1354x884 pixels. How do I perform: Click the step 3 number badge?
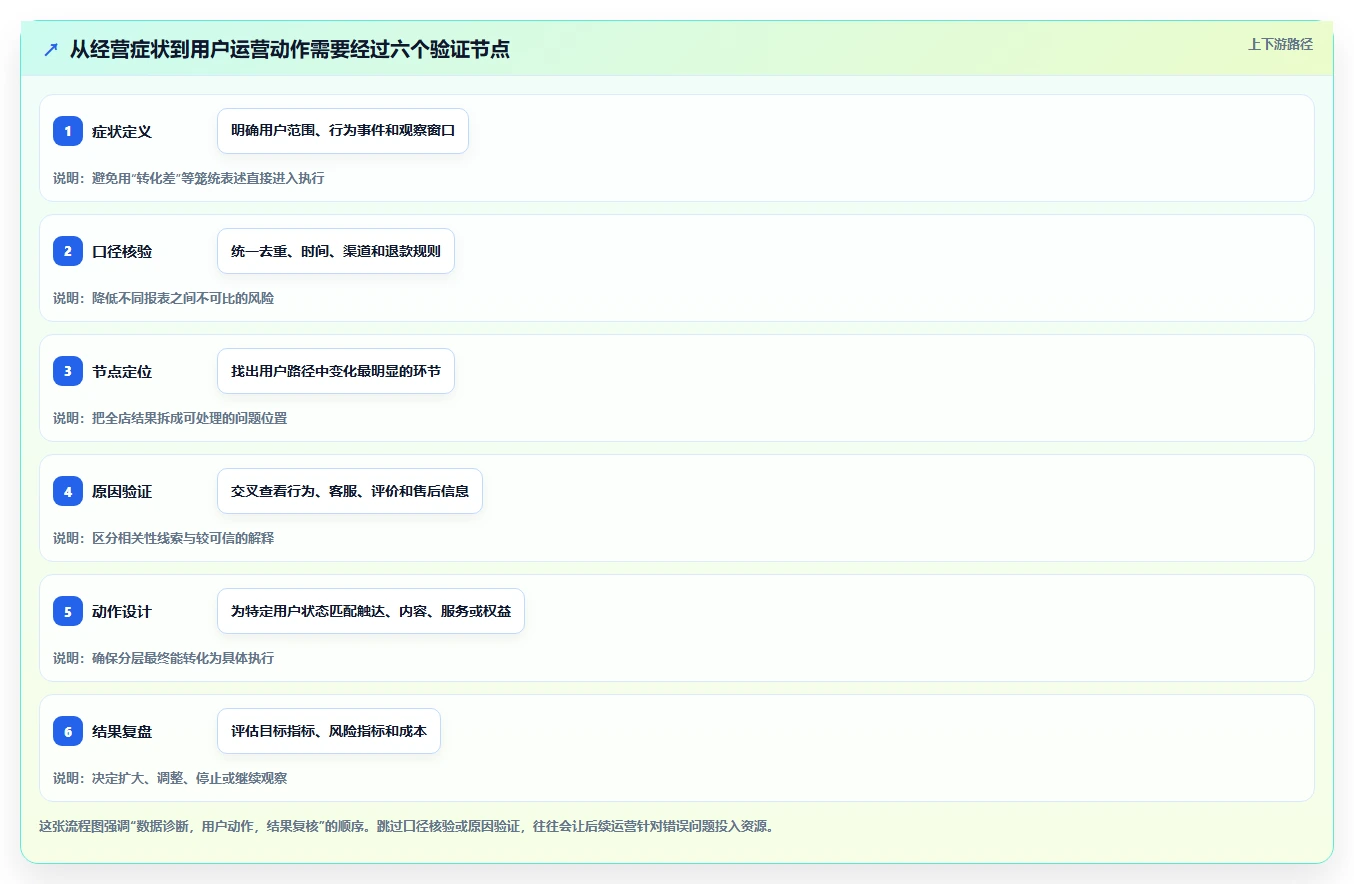pyautogui.click(x=68, y=371)
